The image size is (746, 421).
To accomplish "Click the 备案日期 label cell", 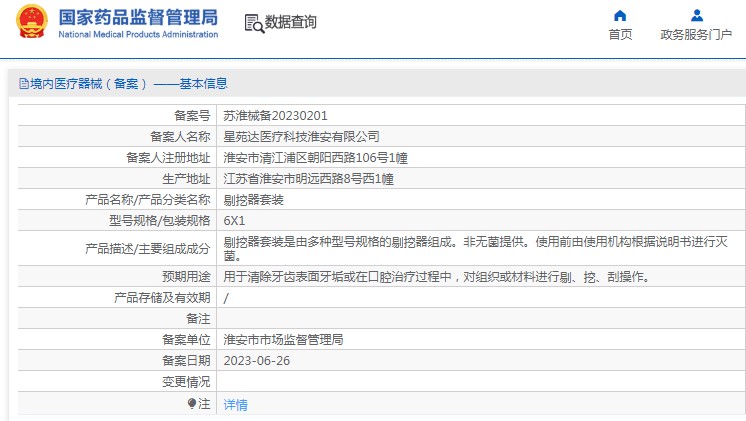I will (117, 361).
